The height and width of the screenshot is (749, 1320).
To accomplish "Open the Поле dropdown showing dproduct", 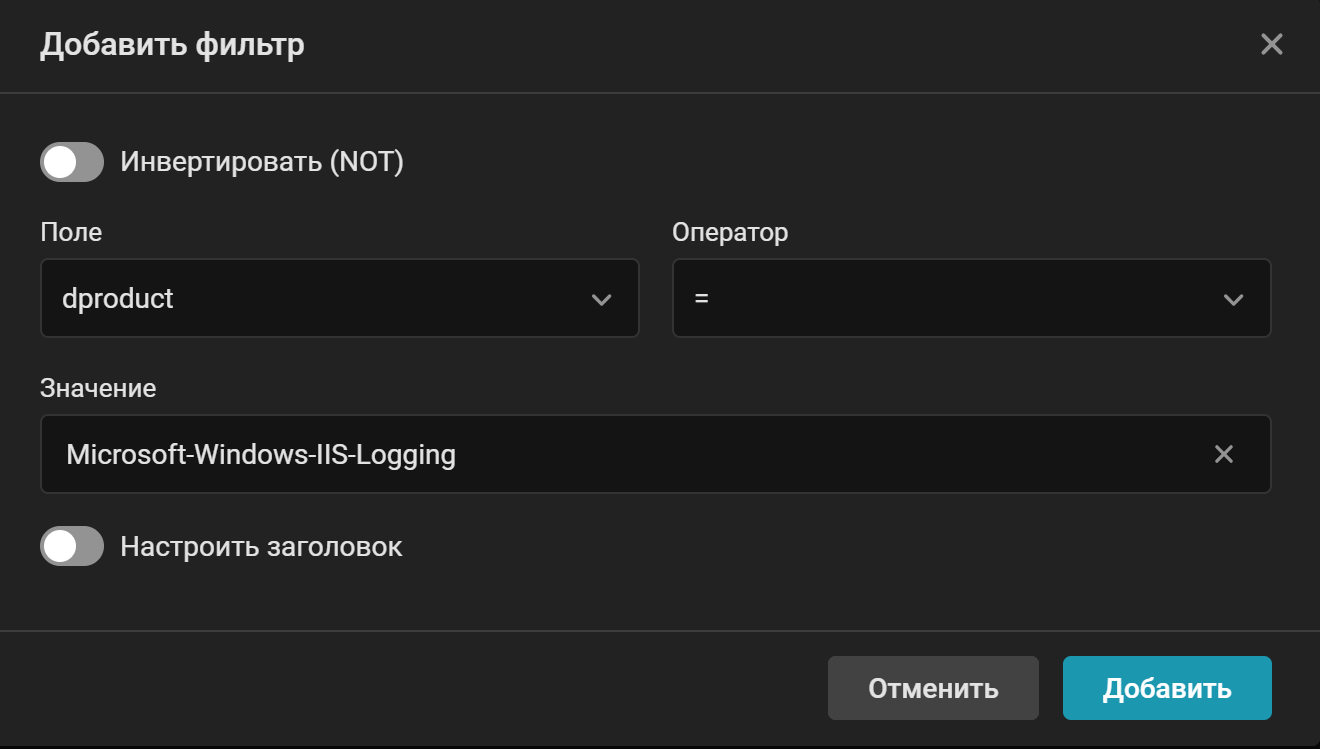I will [x=340, y=298].
